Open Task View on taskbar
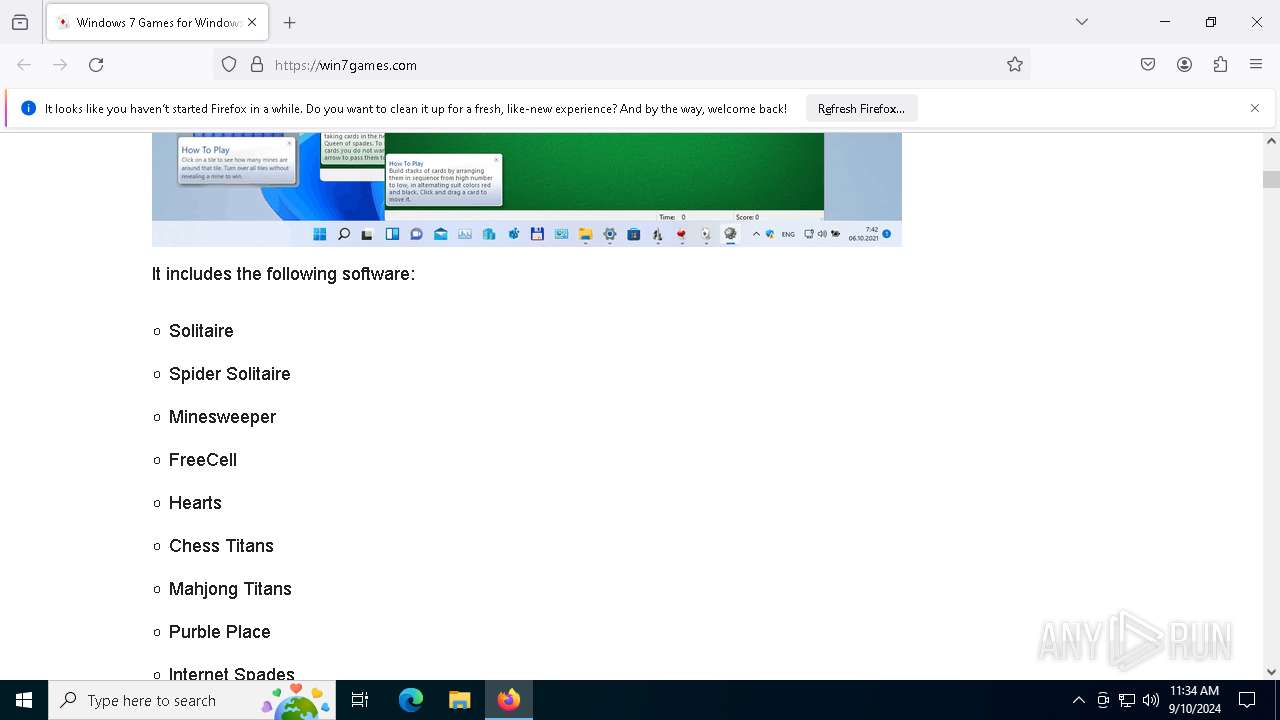1280x720 pixels. 360,700
